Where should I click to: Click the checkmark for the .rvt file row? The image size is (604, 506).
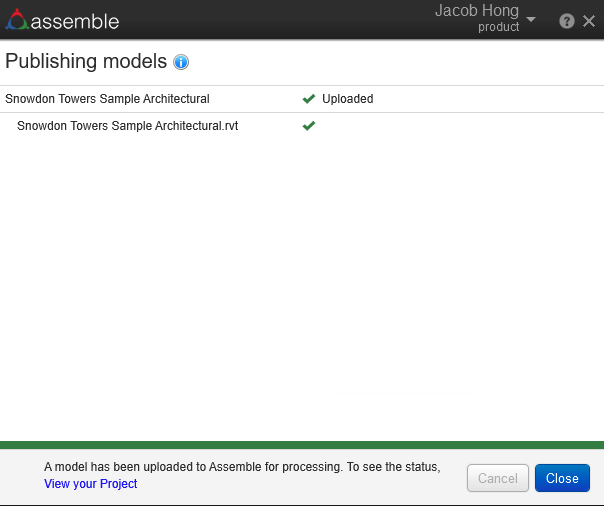(x=309, y=126)
